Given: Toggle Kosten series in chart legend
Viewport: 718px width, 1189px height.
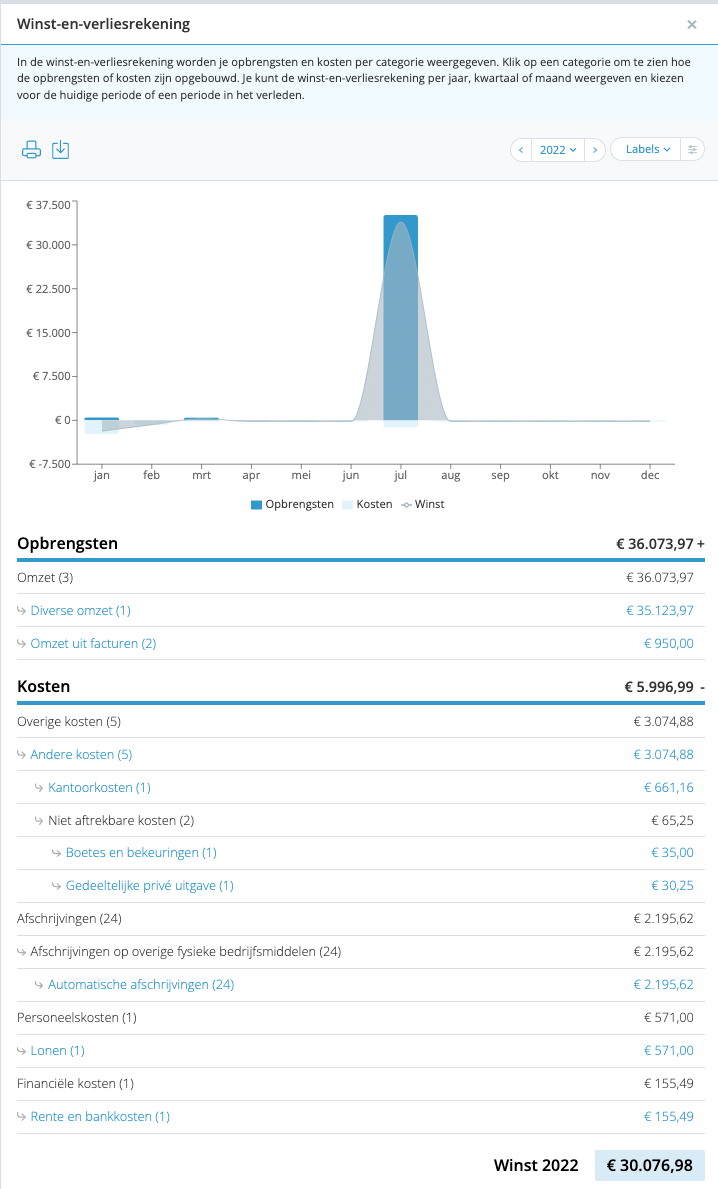Looking at the screenshot, I should [x=367, y=504].
